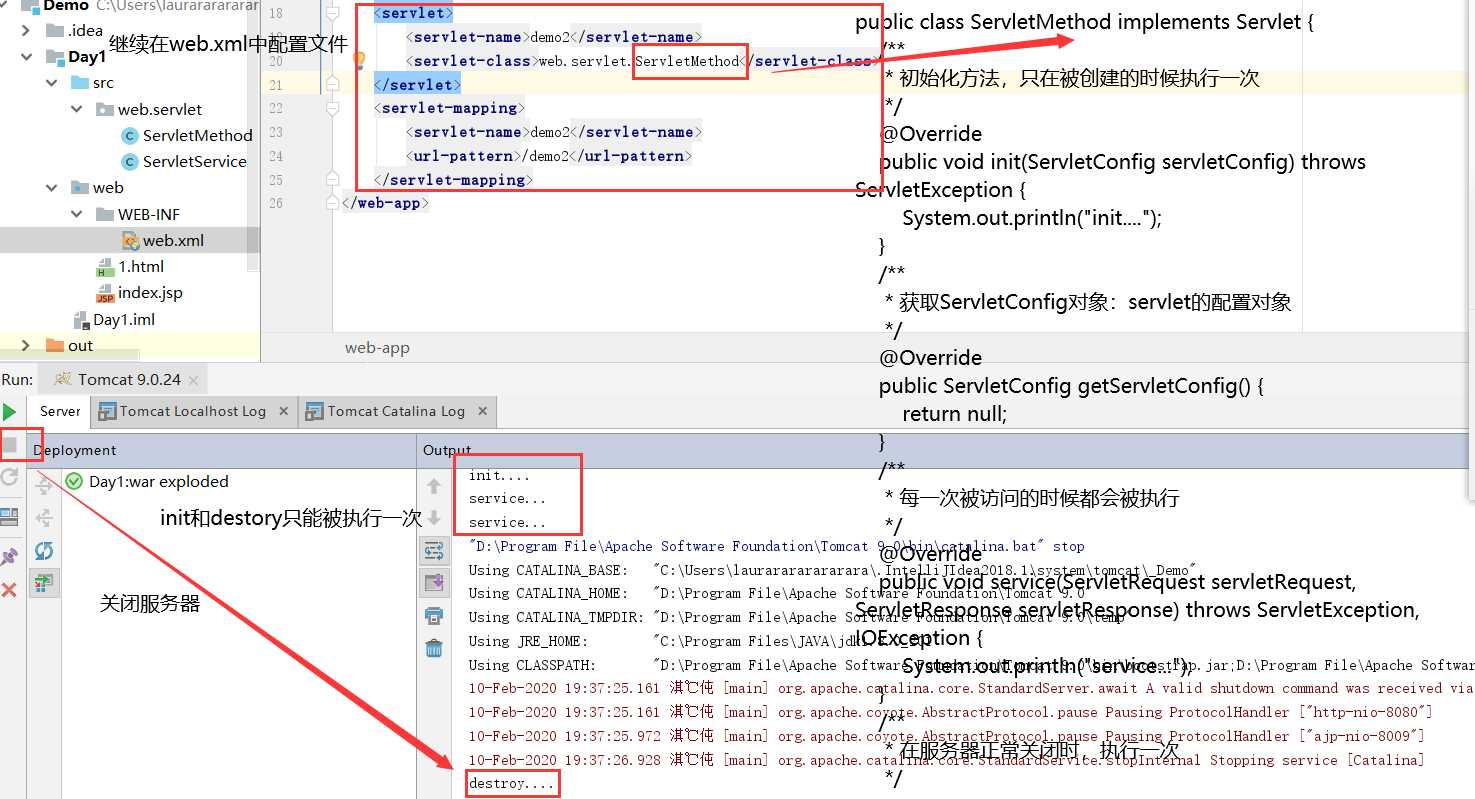Click the web-app breadcrumb below the editor

[x=377, y=348]
